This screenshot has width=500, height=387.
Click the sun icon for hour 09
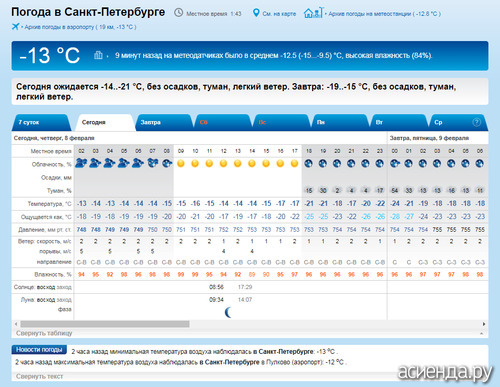coord(181,163)
